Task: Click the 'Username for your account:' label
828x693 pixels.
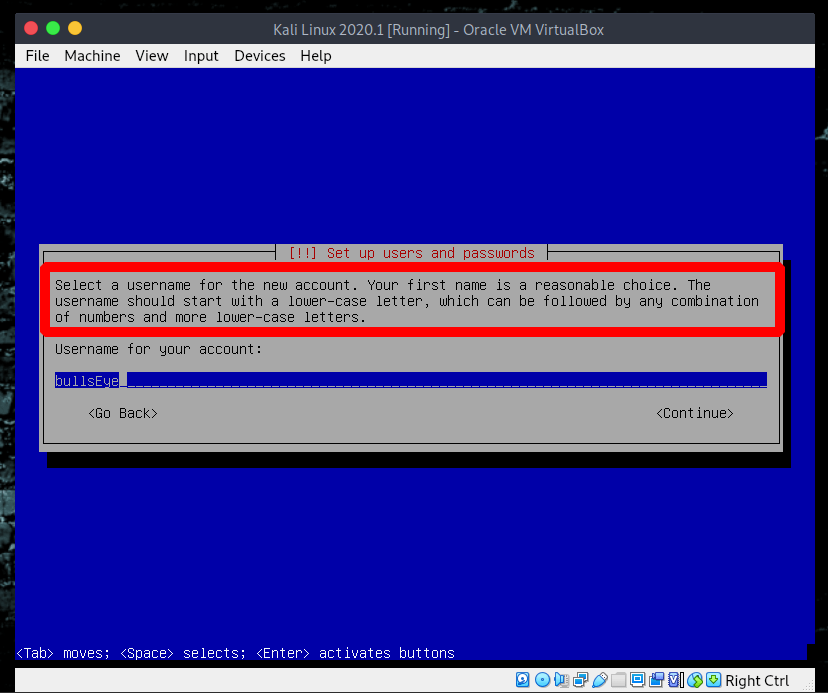Action: (158, 349)
